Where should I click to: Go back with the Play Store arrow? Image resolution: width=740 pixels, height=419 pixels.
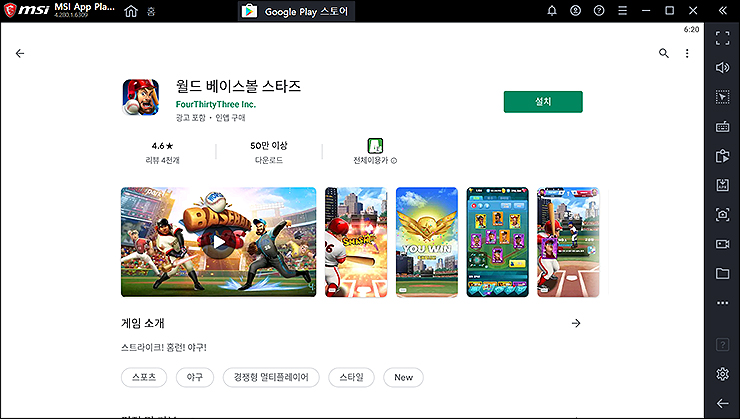click(x=20, y=53)
